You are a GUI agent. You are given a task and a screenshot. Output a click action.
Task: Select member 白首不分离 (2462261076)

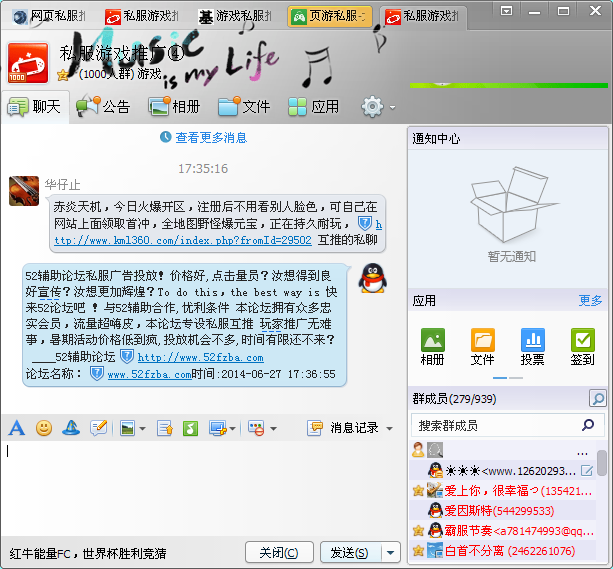503,551
